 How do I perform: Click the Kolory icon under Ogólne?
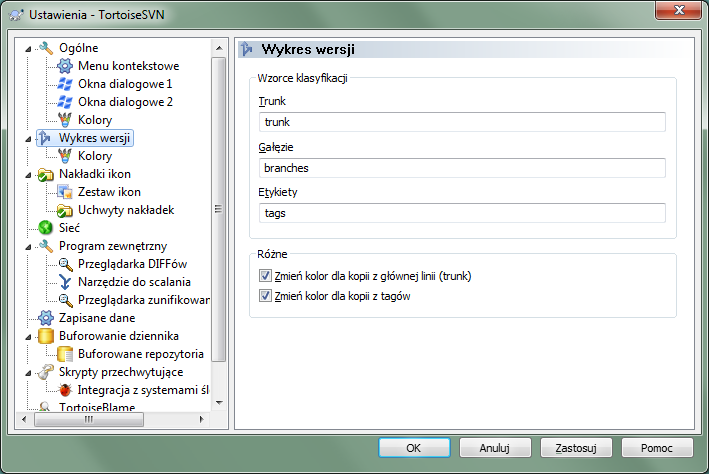click(x=65, y=120)
